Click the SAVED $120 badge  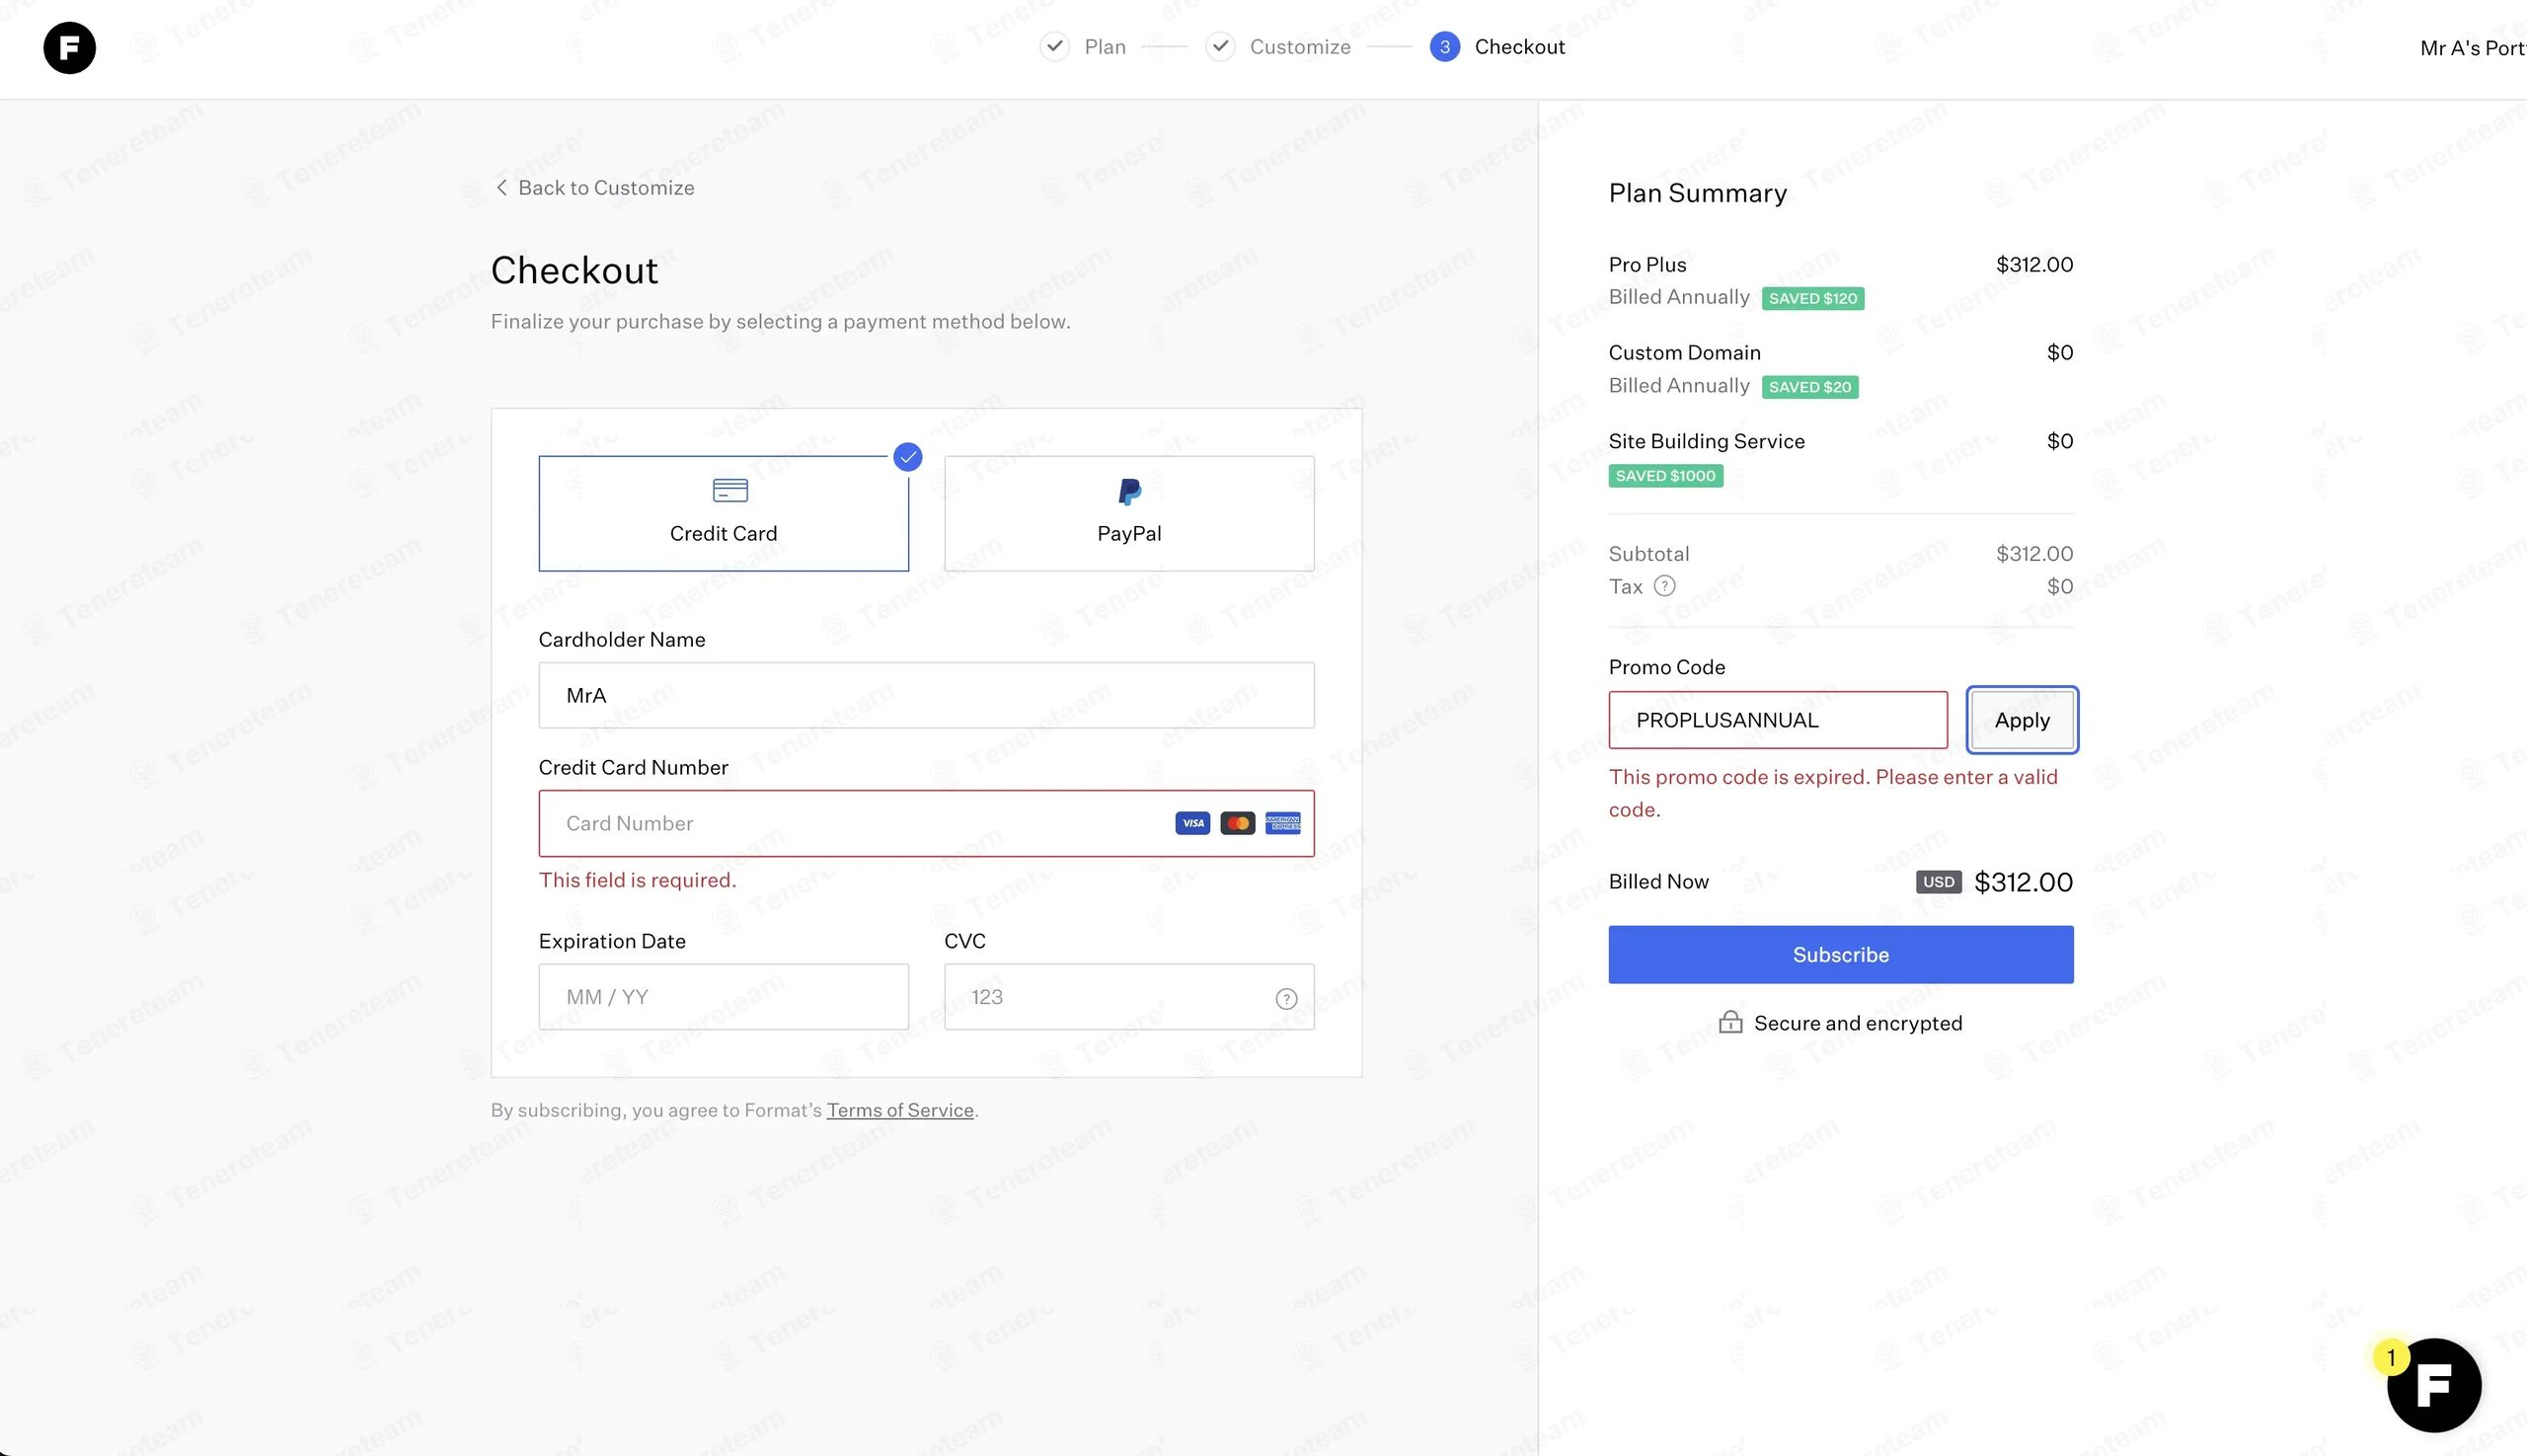(x=1812, y=298)
